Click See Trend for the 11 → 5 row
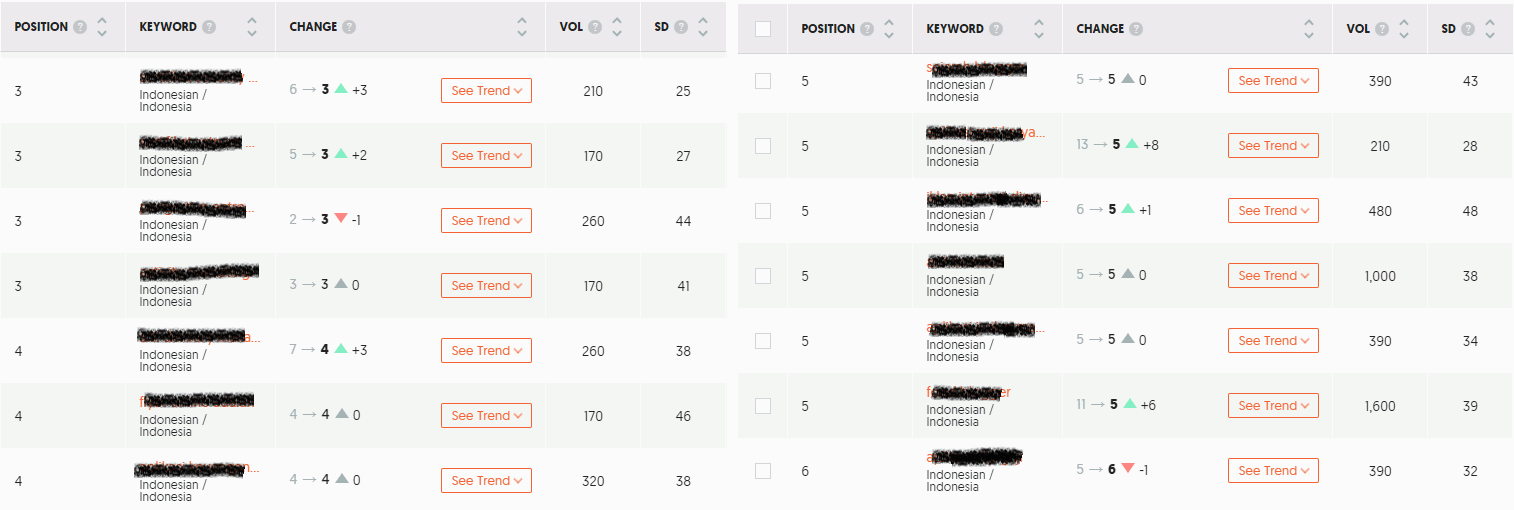This screenshot has width=1514, height=510. tap(1273, 406)
